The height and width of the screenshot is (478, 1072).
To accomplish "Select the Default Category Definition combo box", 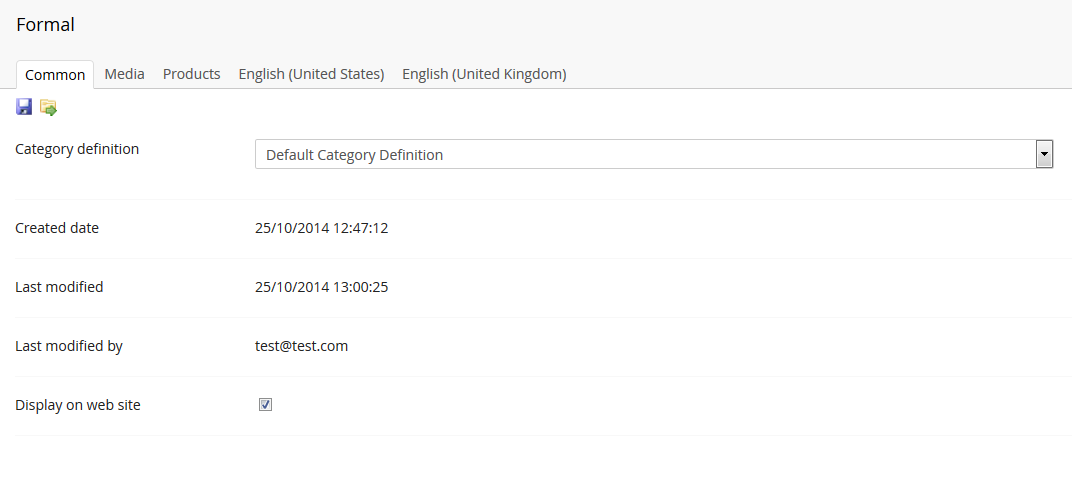I will tap(654, 155).
